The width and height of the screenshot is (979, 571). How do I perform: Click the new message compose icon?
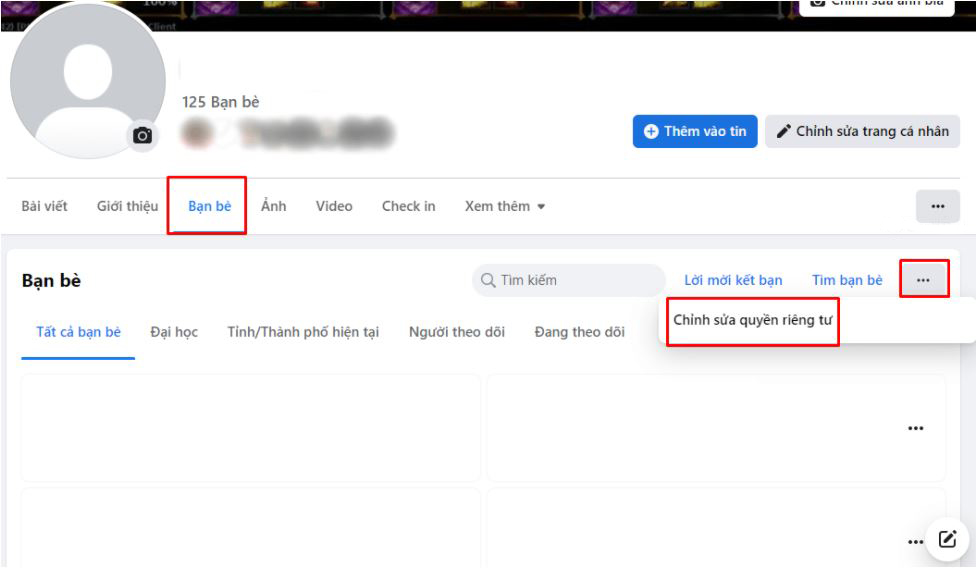(946, 539)
